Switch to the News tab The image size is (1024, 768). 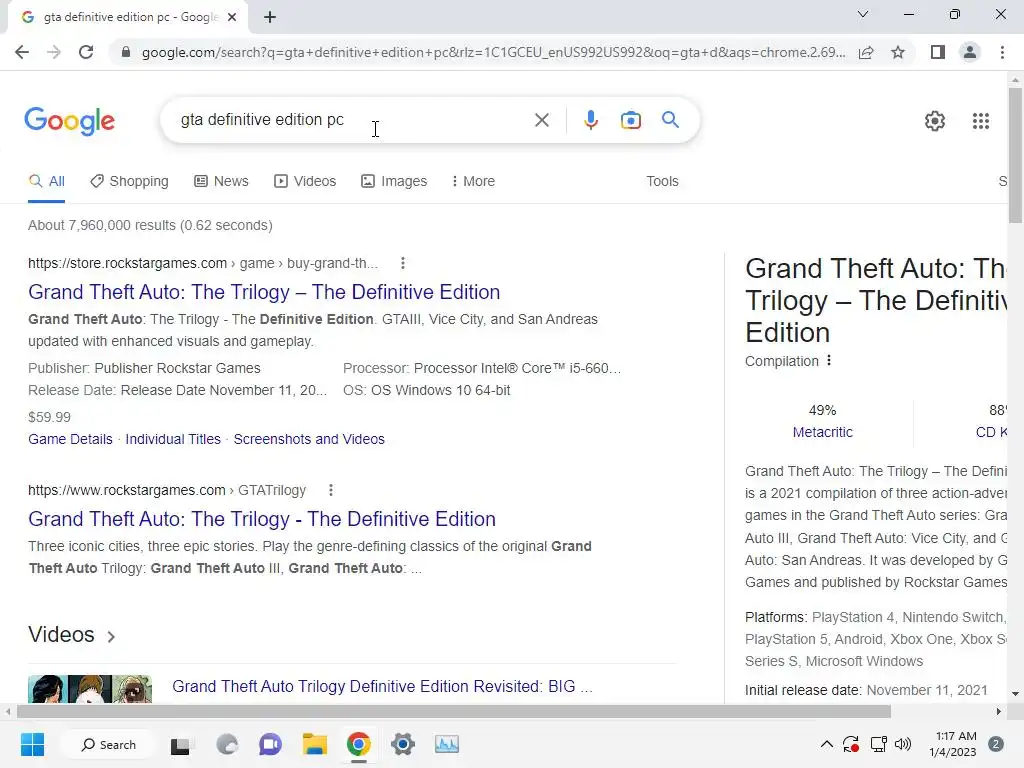point(221,182)
